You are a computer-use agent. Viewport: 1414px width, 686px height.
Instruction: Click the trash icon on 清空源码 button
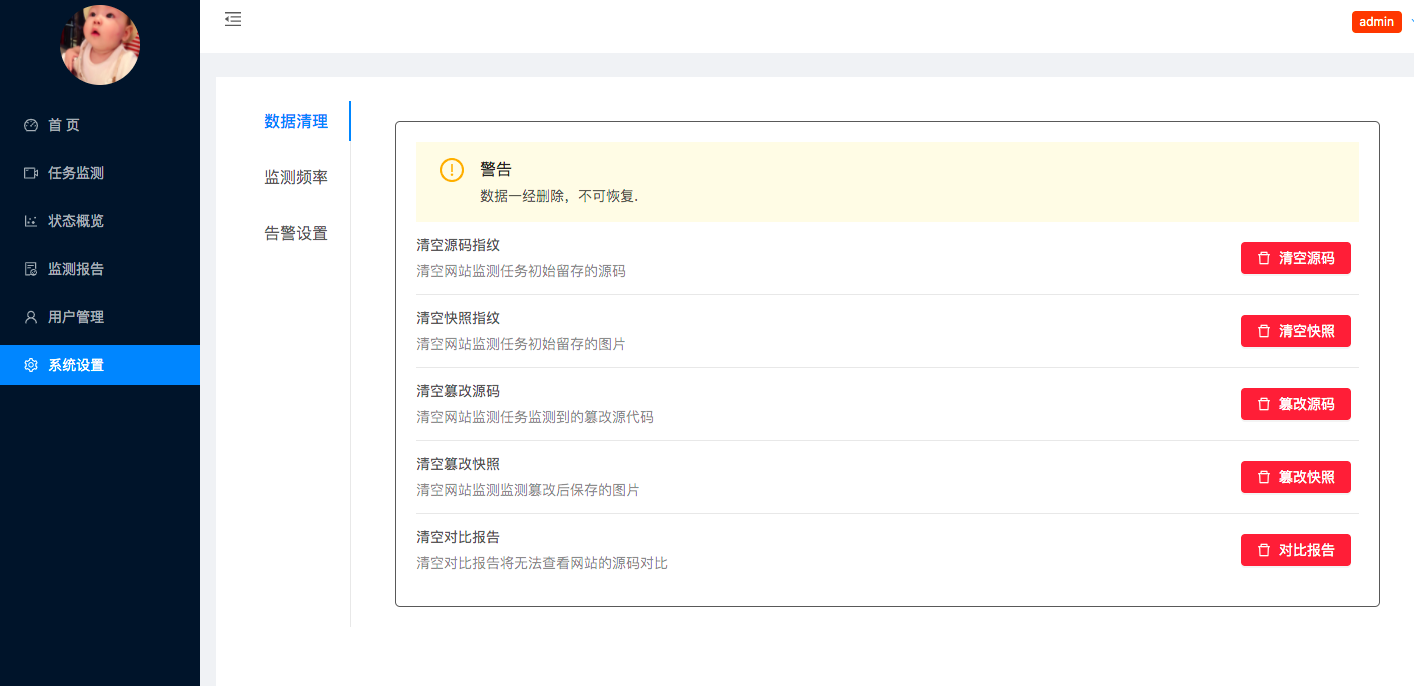click(x=1263, y=257)
